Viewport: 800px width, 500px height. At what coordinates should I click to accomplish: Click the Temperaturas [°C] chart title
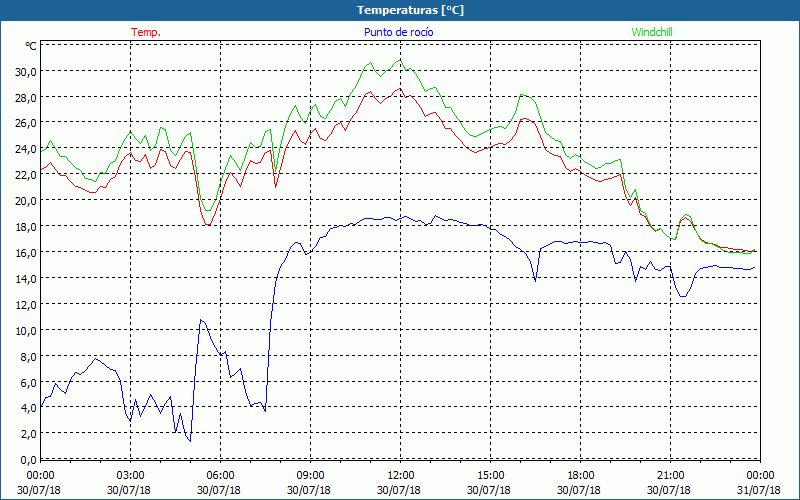(410, 10)
